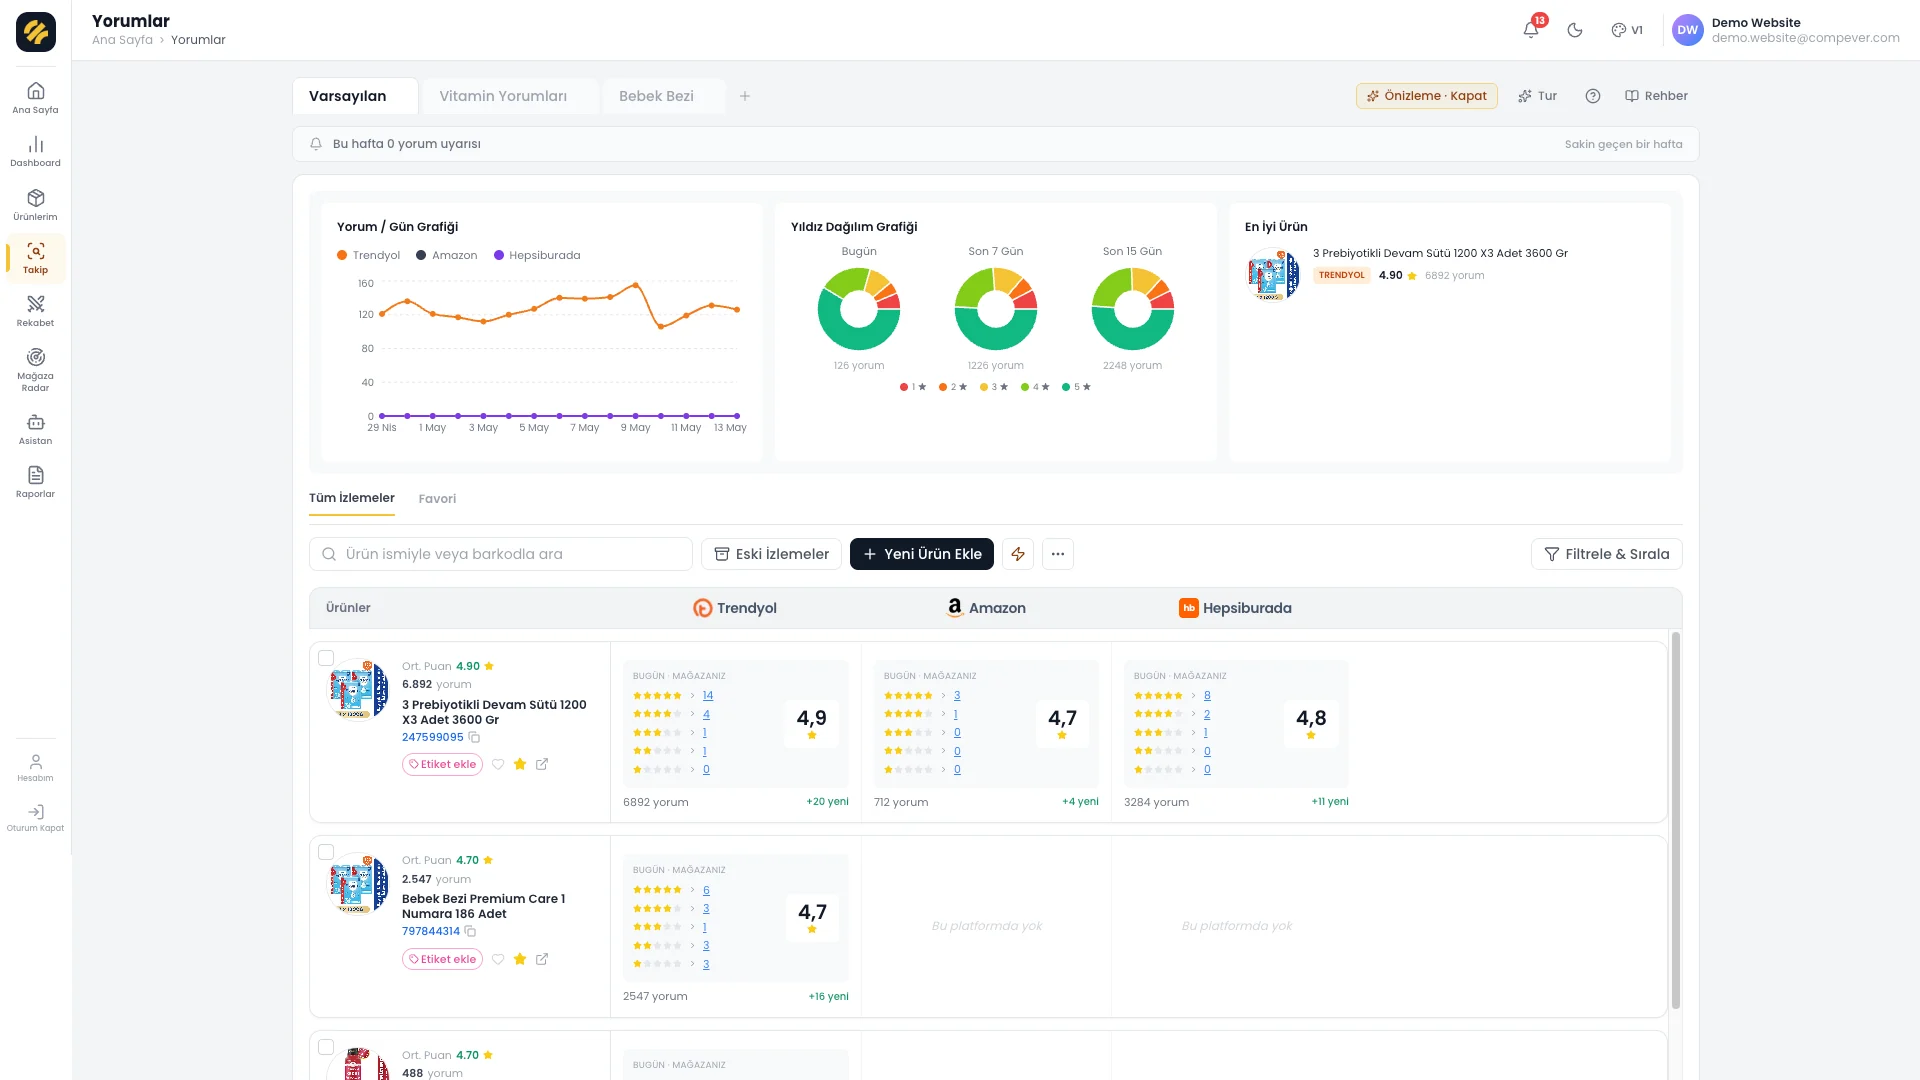The height and width of the screenshot is (1080, 1920).
Task: Toggle Hepsiburada series in chart legend
Action: coord(537,255)
